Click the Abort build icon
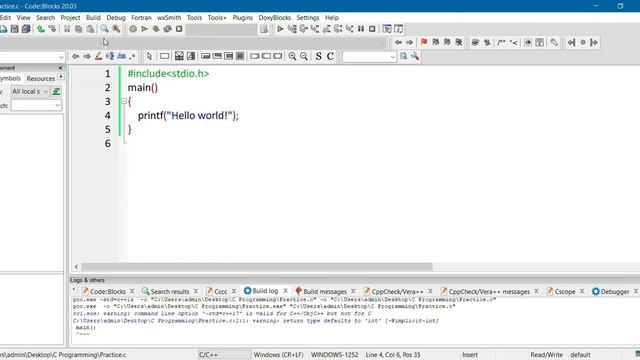 click(179, 29)
